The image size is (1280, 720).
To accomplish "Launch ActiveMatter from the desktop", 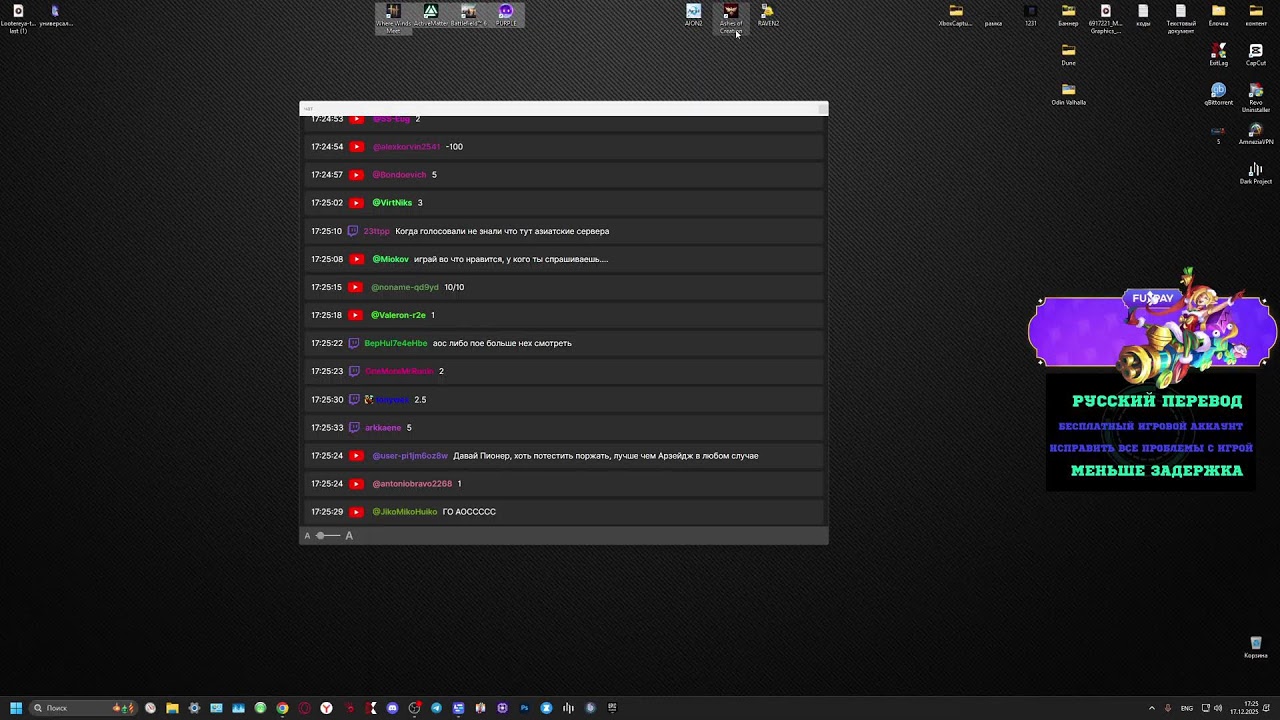I will [x=431, y=15].
